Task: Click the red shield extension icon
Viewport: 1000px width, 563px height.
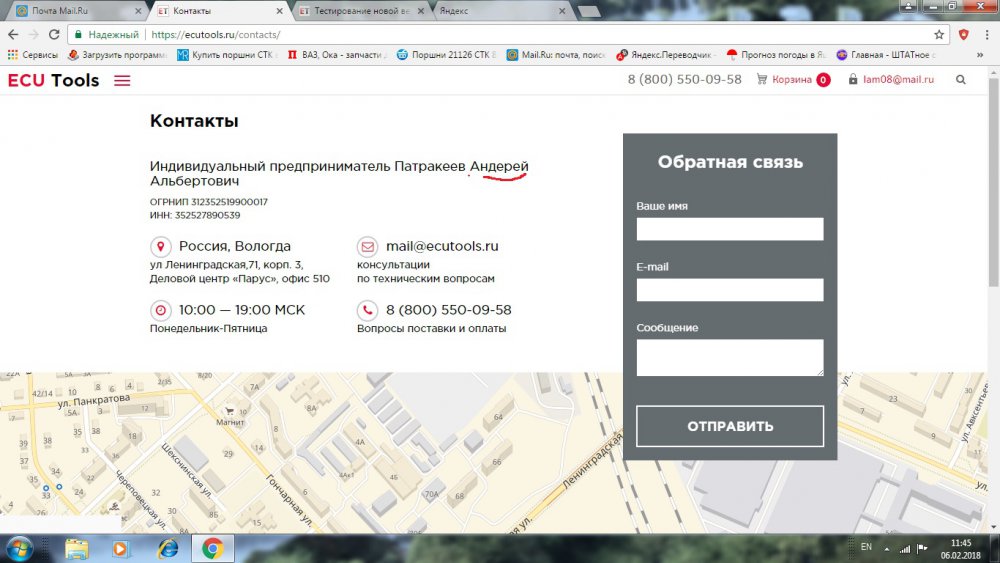Action: pyautogui.click(x=964, y=34)
